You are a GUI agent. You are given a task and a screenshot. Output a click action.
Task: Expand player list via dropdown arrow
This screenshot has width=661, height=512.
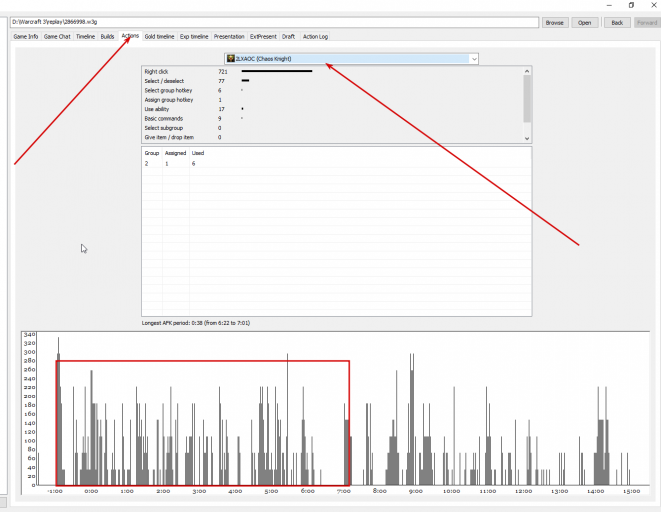click(474, 59)
